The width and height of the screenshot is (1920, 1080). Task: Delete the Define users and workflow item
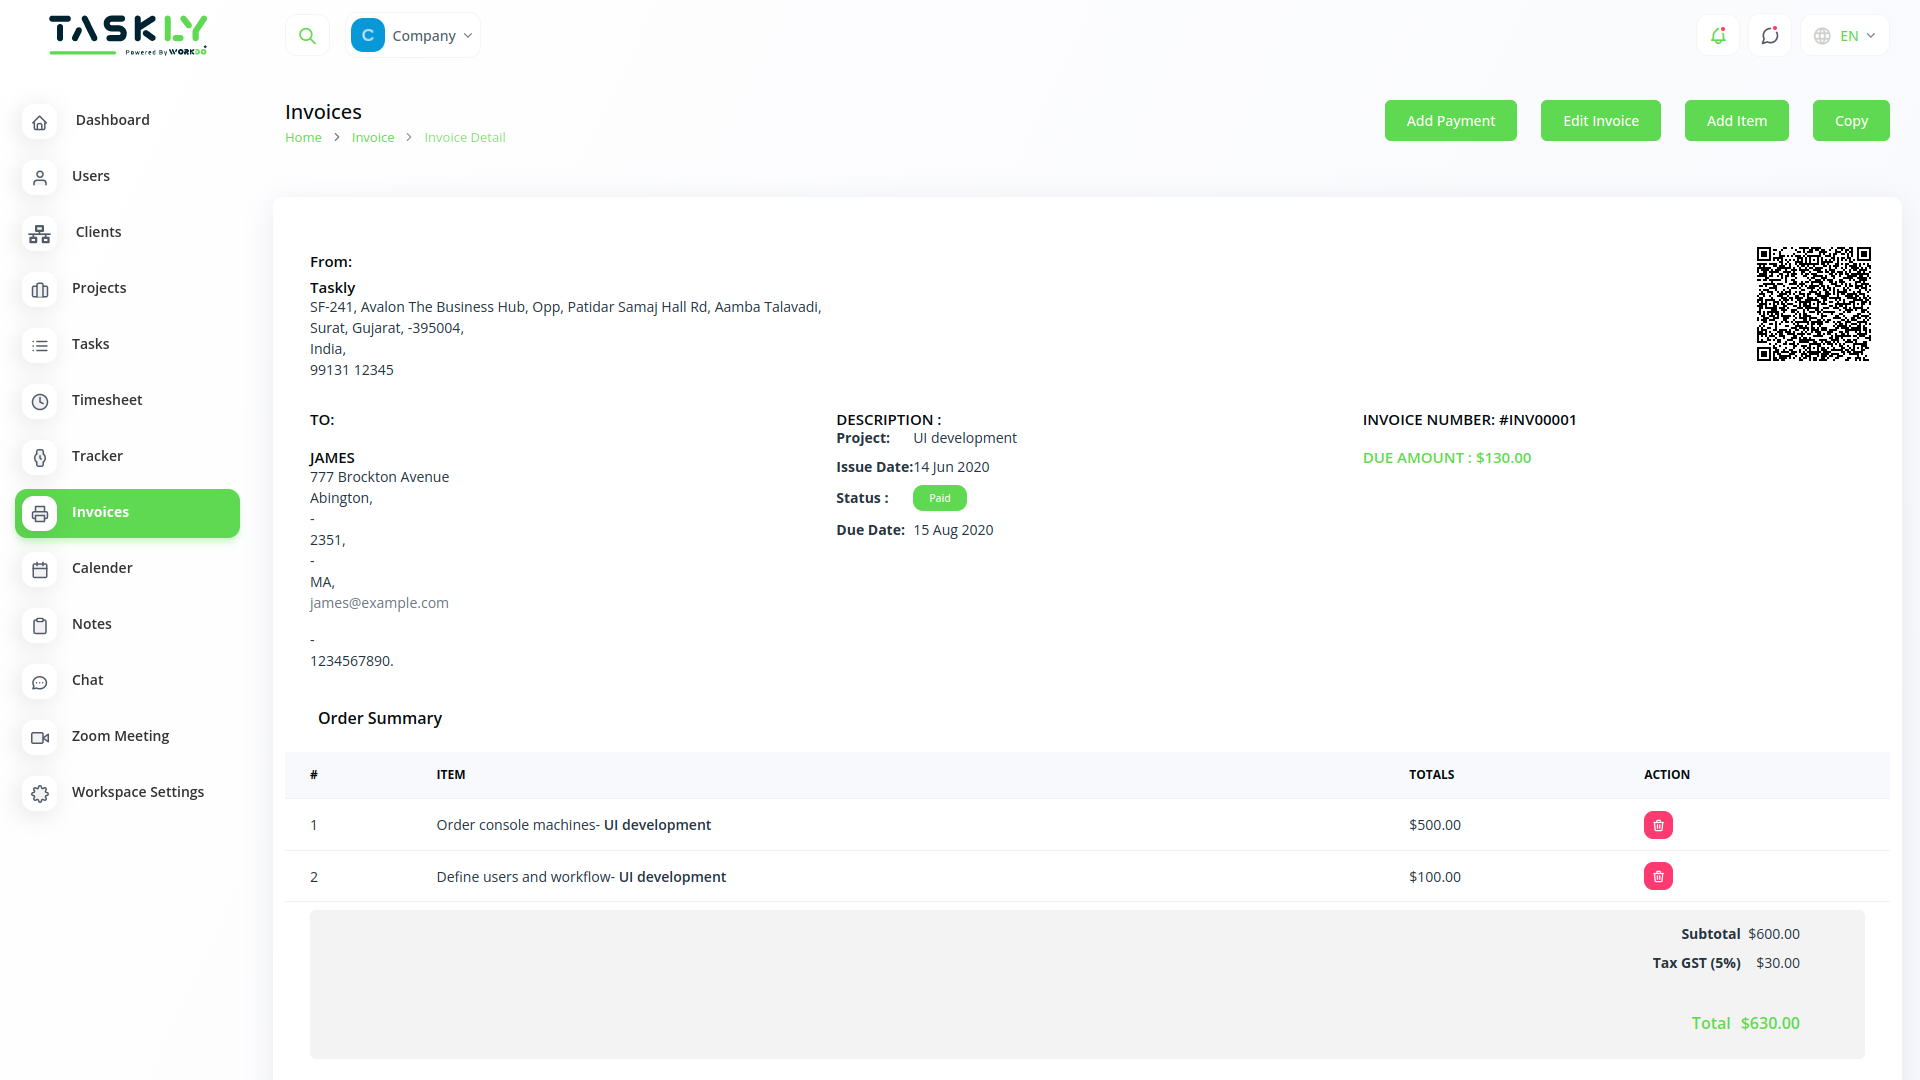click(x=1658, y=877)
